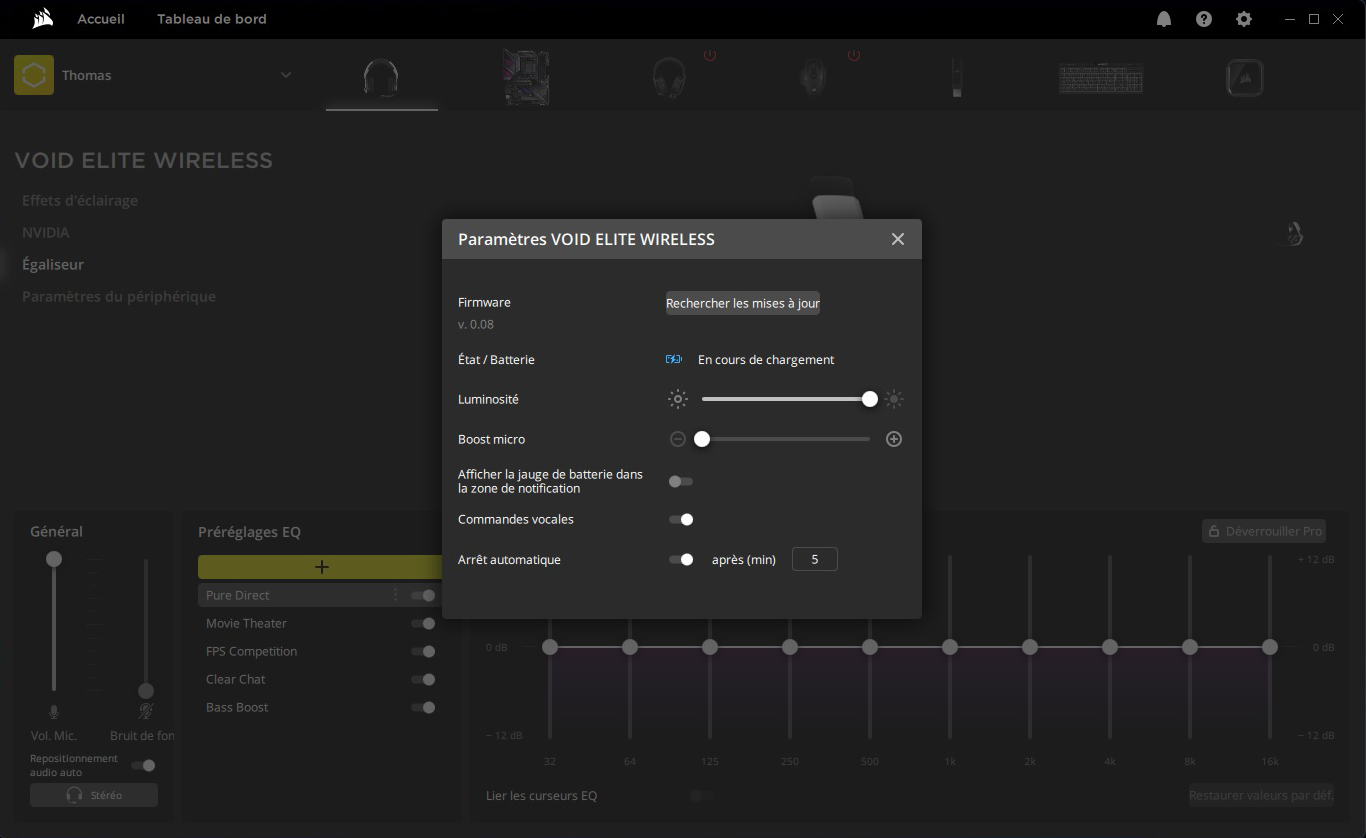
Task: Click the 250 Hz EQ band slider handle
Action: tap(790, 647)
